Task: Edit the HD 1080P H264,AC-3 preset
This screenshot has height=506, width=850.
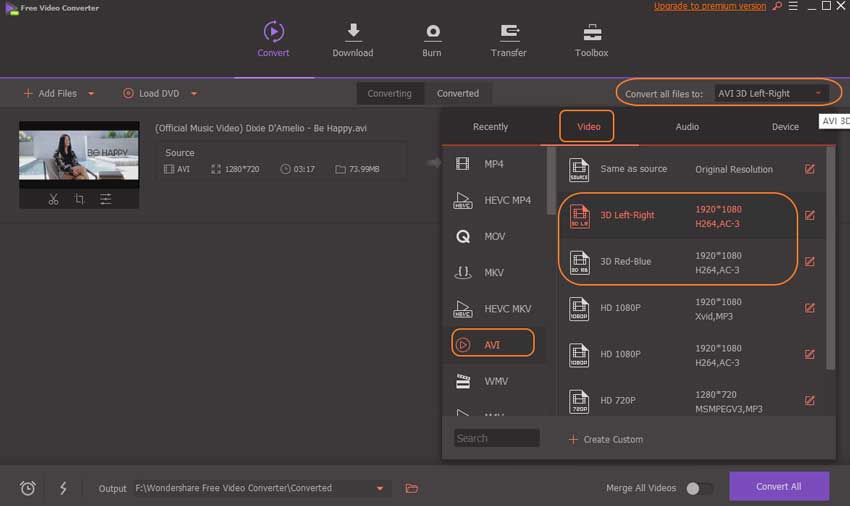Action: [x=809, y=354]
